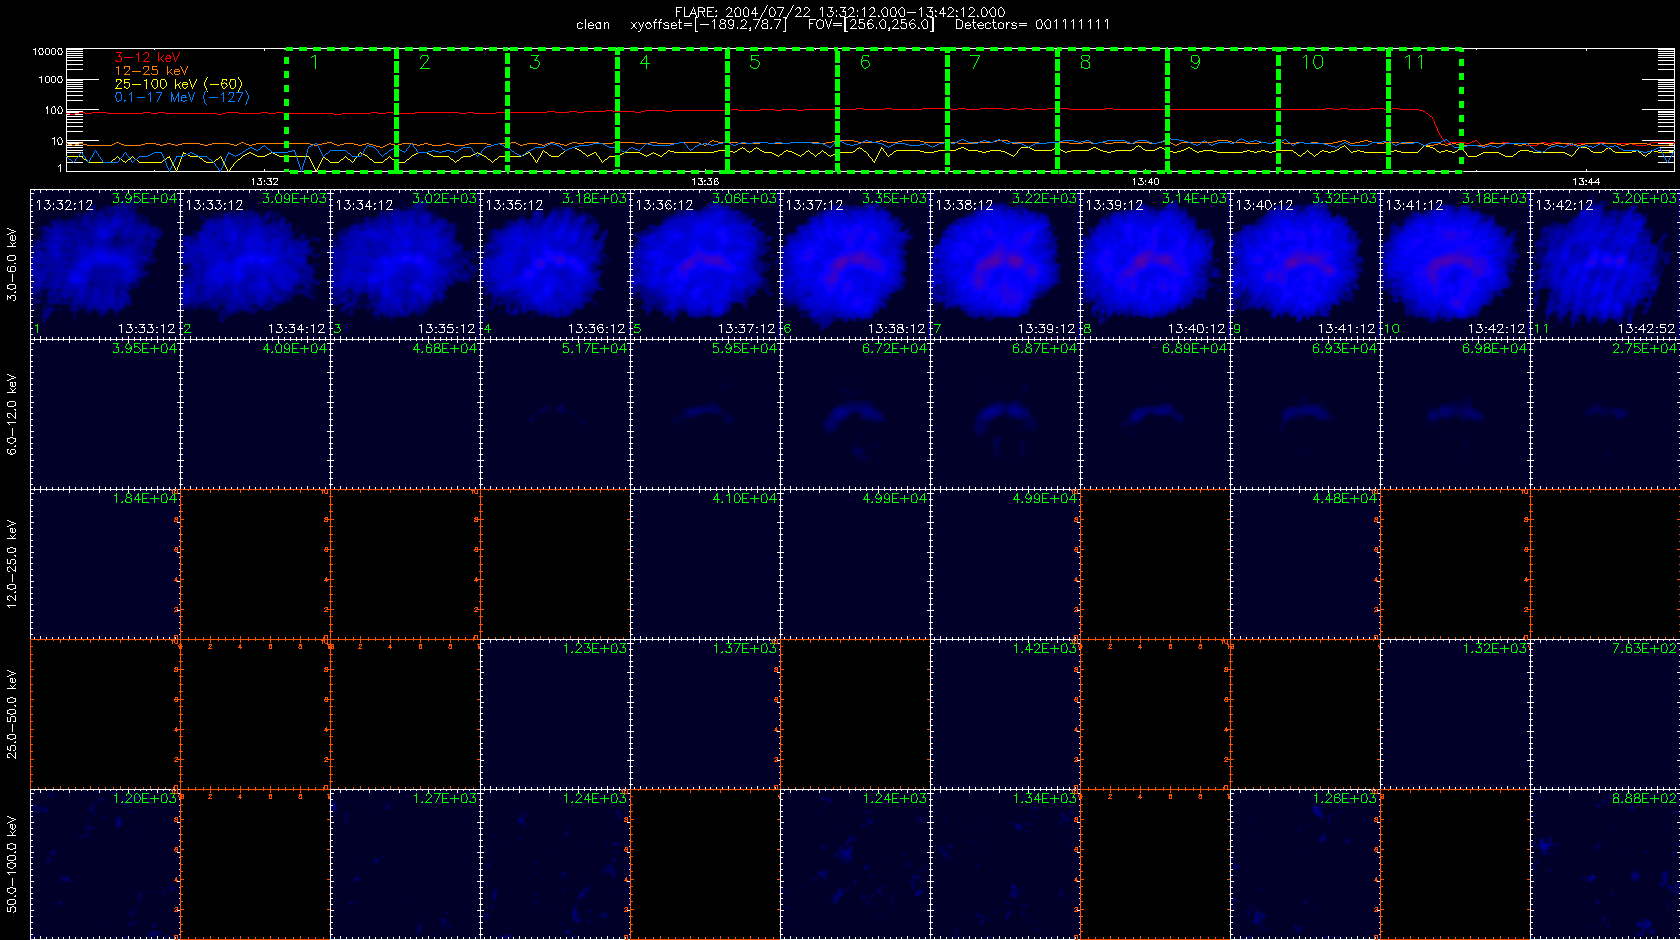This screenshot has width=1680, height=940.
Task: Select interval 5 marker in light curve
Action: [x=755, y=63]
